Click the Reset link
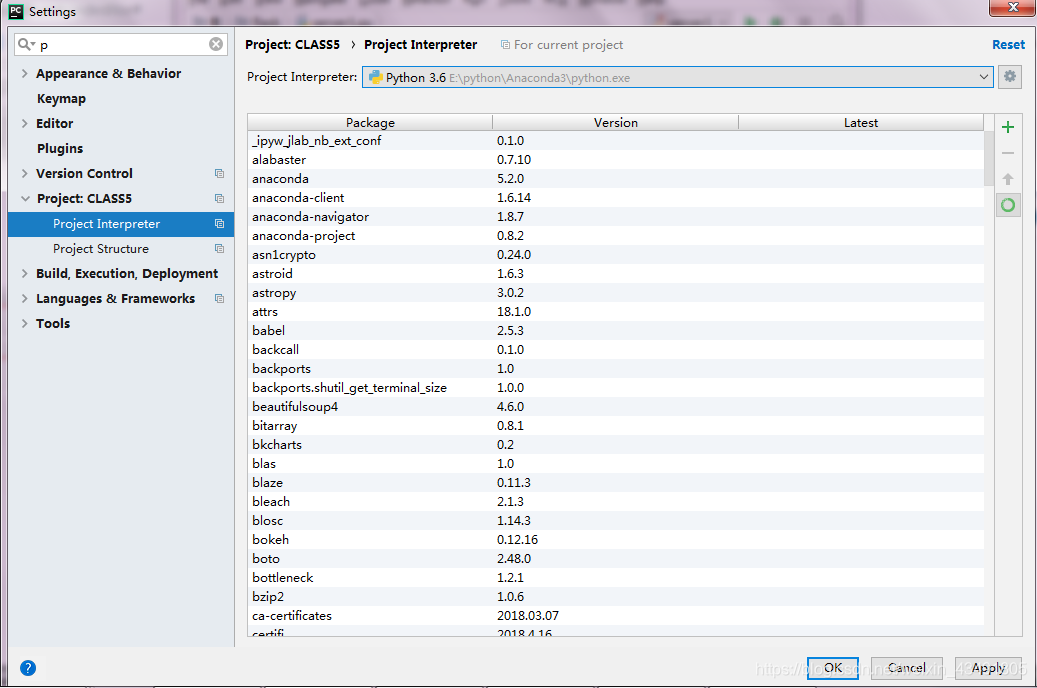The height and width of the screenshot is (688, 1037). 1008,44
